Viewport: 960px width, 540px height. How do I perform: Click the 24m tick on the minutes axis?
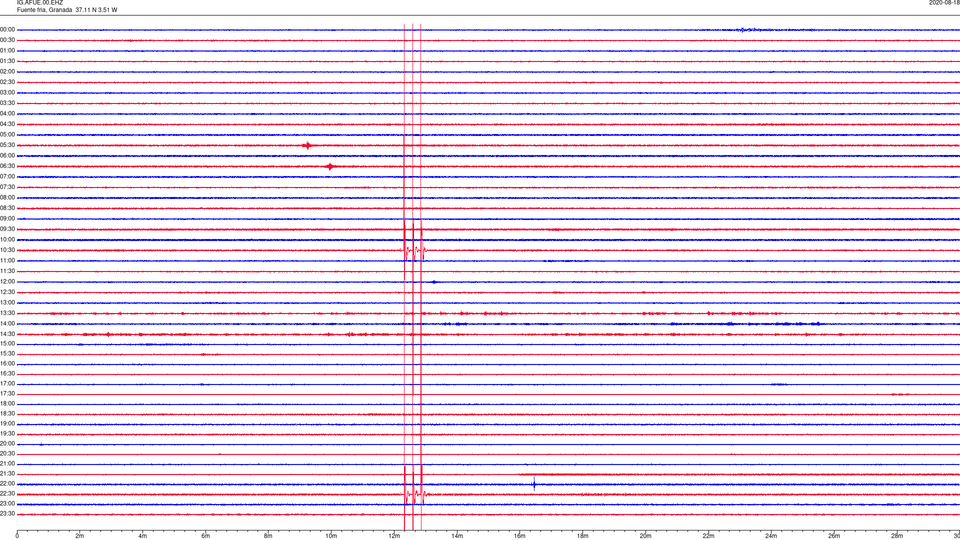click(x=771, y=536)
